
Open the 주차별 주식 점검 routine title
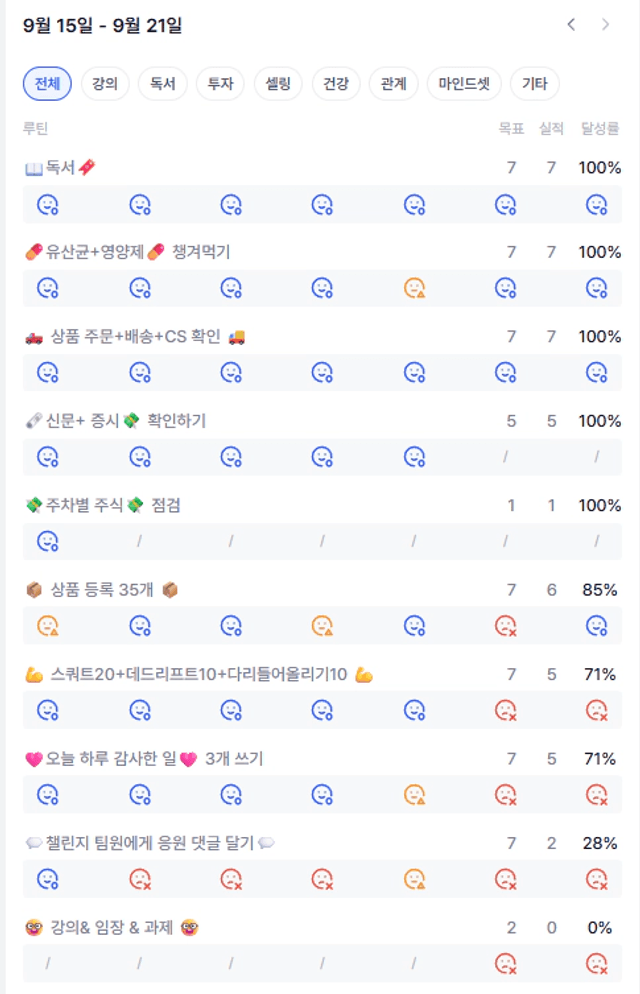click(103, 506)
